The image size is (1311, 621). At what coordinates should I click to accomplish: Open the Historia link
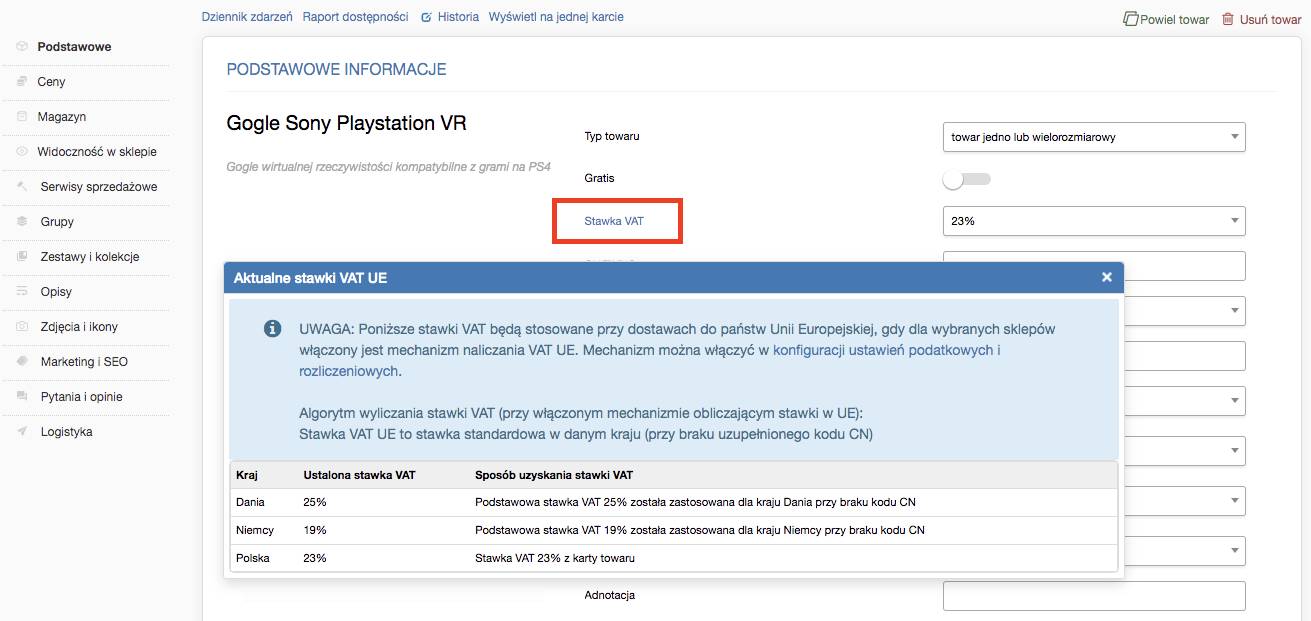coord(458,17)
